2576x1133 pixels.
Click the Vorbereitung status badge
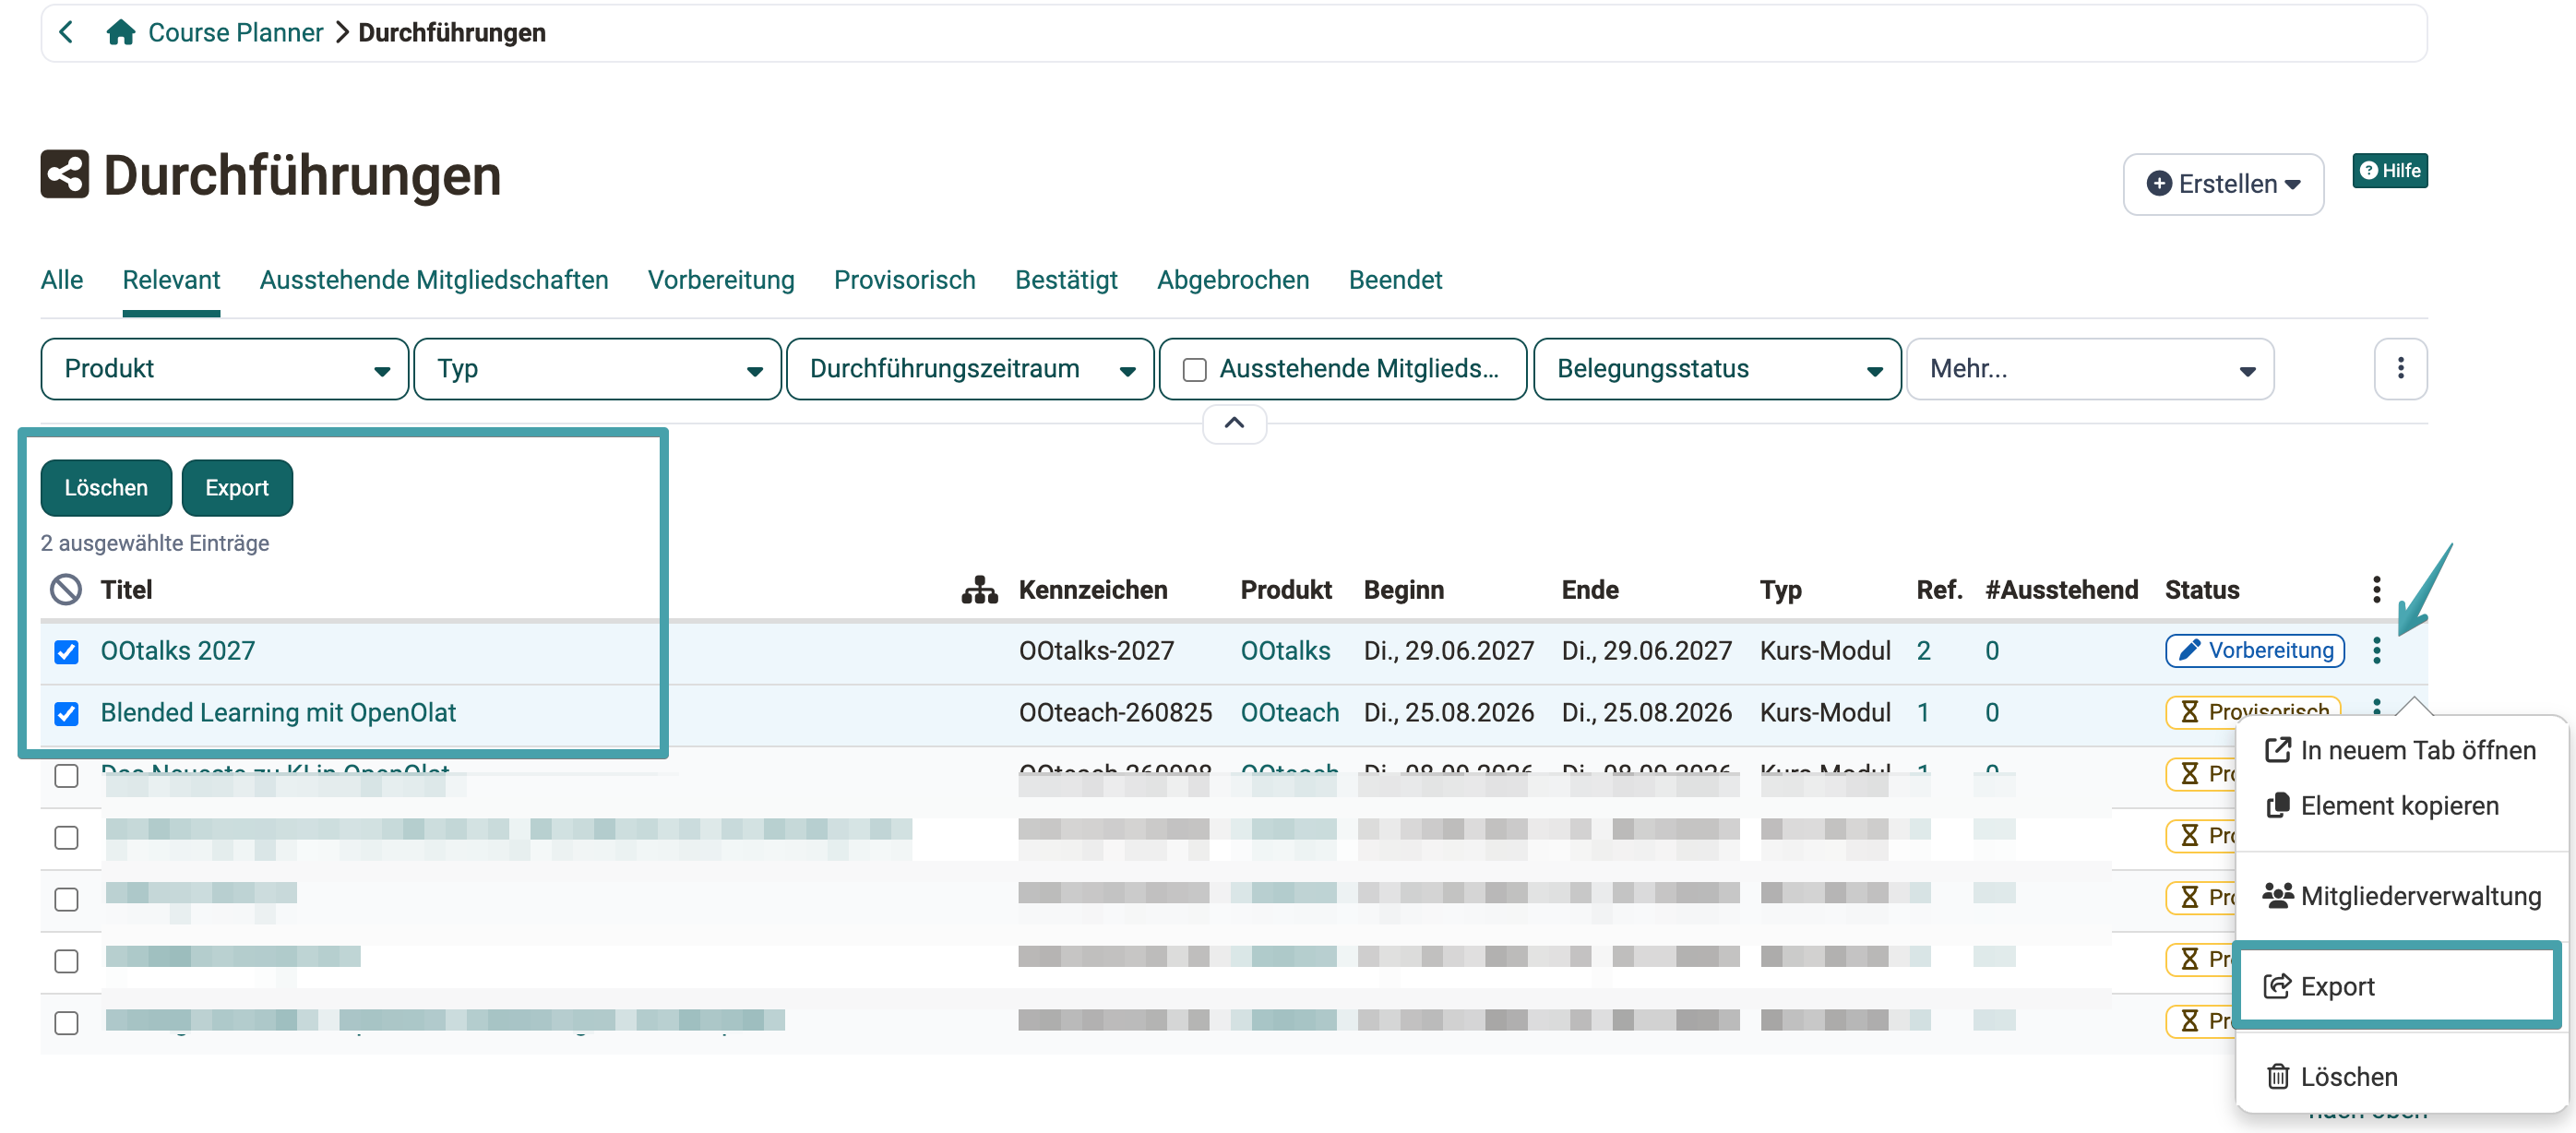pos(2254,651)
